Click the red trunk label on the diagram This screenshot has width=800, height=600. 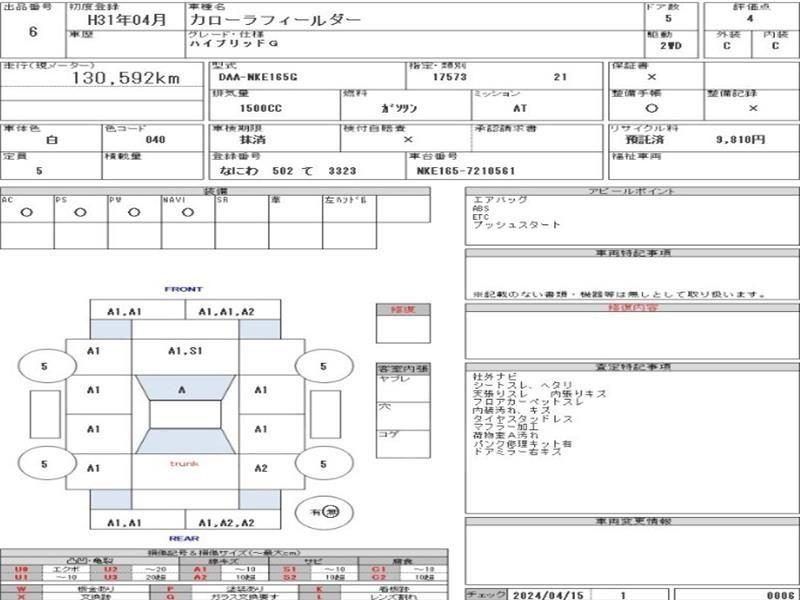(x=184, y=464)
